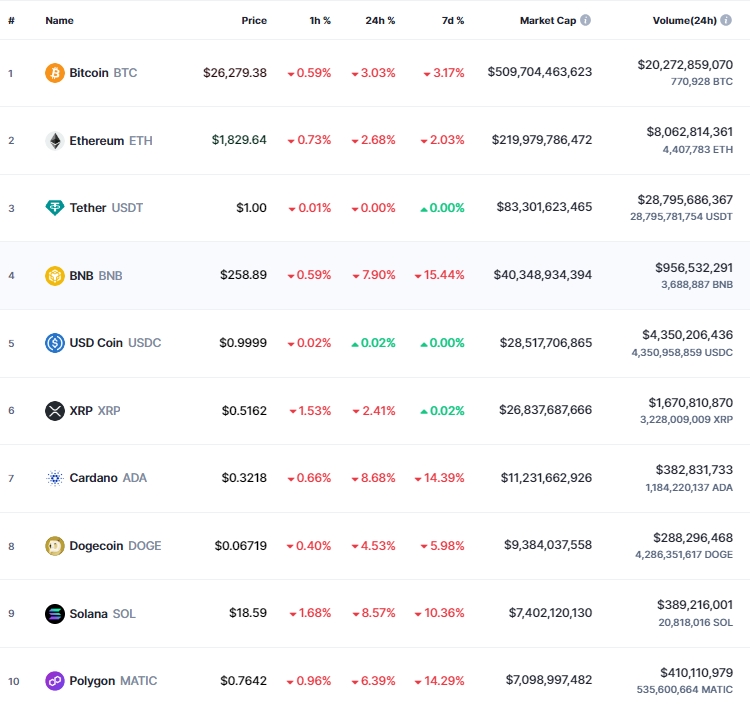
Task: Click BNB market cap $40,348,934,394
Action: click(x=543, y=274)
